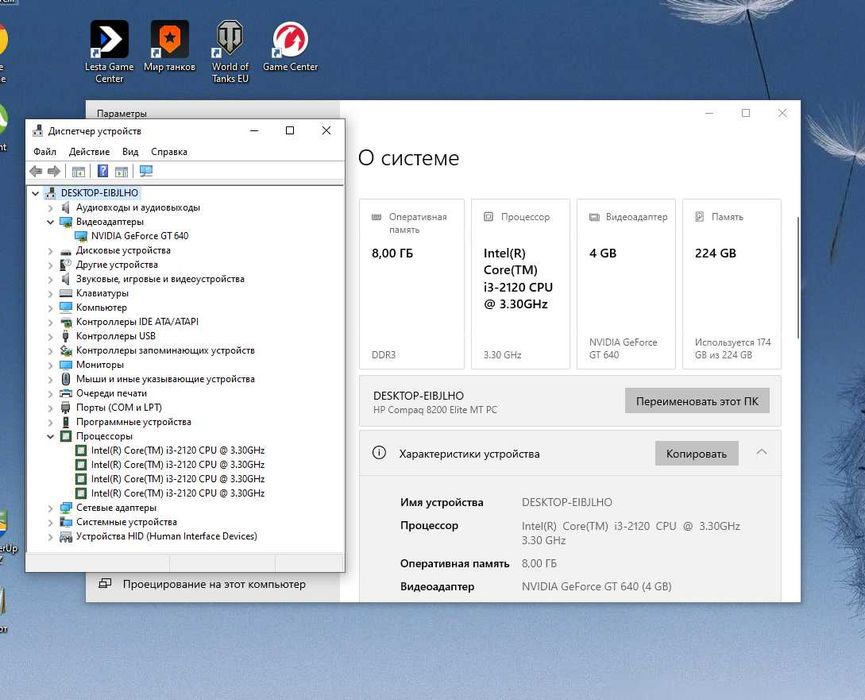Viewport: 865px width, 700px height.
Task: Click the Мониторы monitor icon
Action: 66,365
